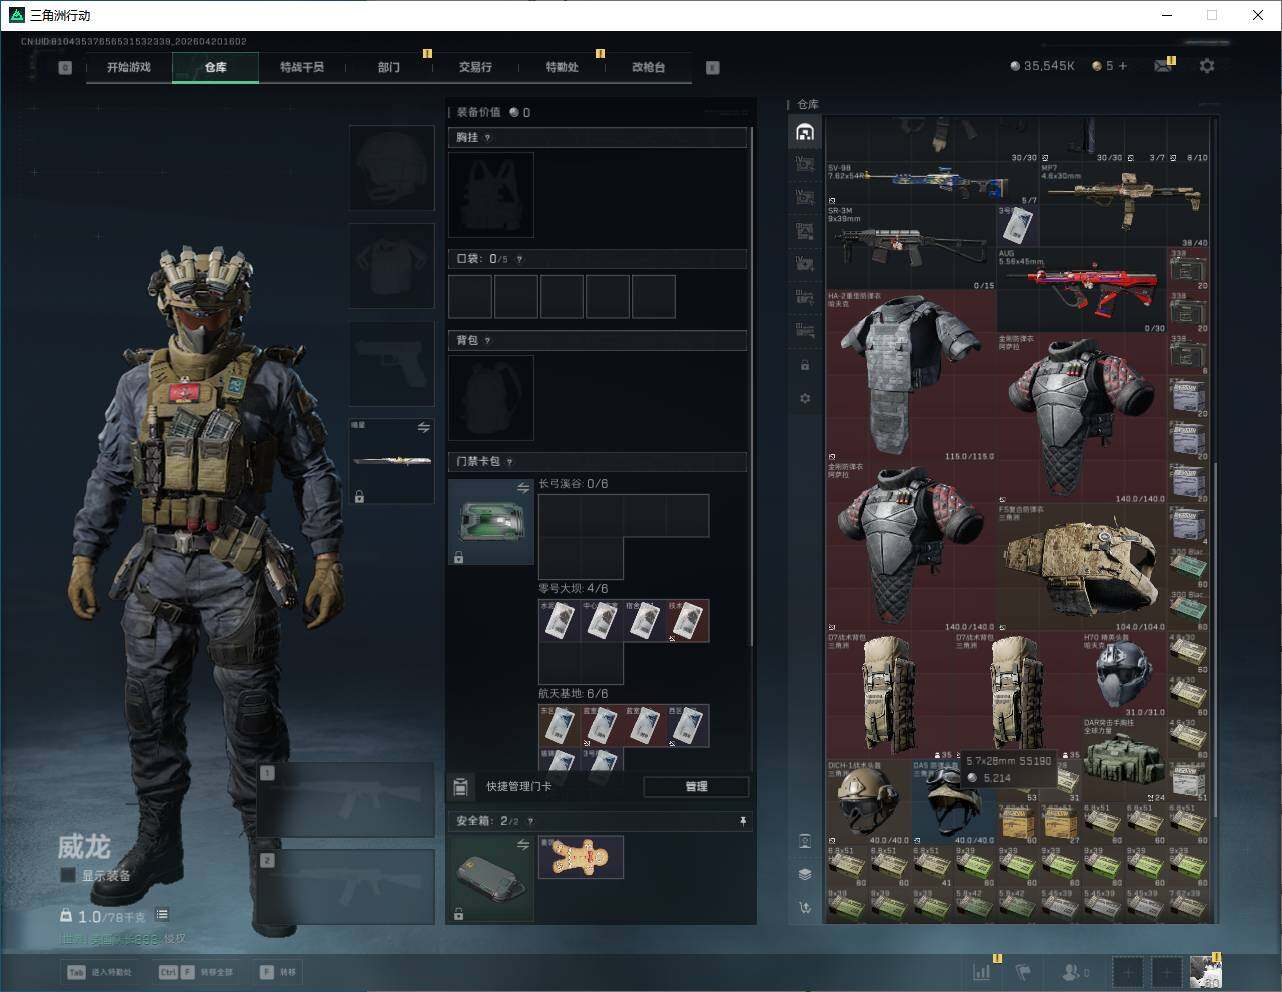
Task: Click the player avatar in the bottom right corner
Action: (1206, 971)
